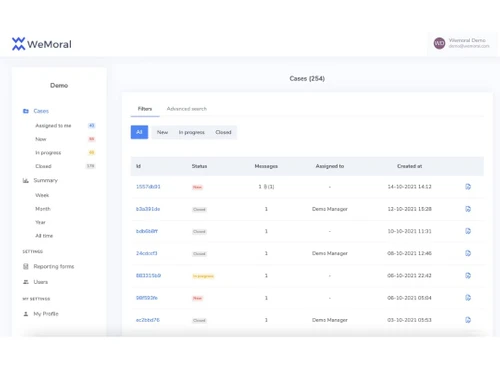Click the date 12-10-2021 15:28

pyautogui.click(x=409, y=209)
